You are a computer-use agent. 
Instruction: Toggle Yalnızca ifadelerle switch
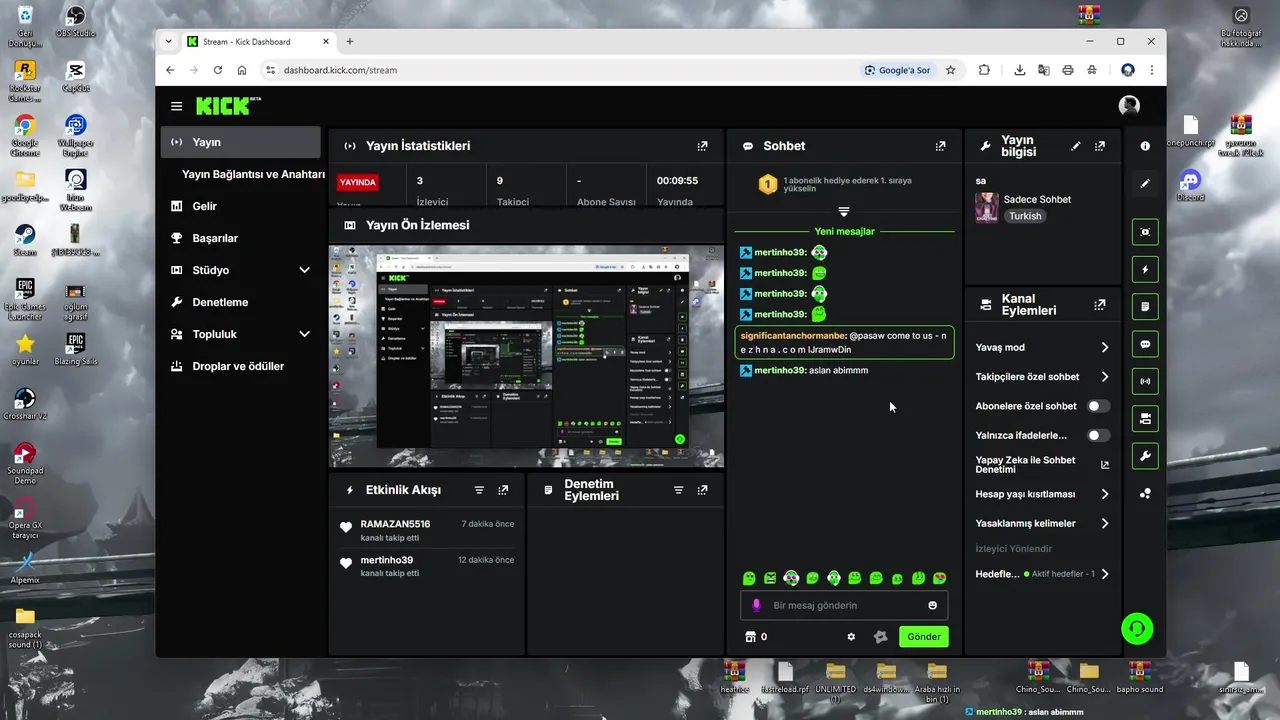(x=1099, y=436)
